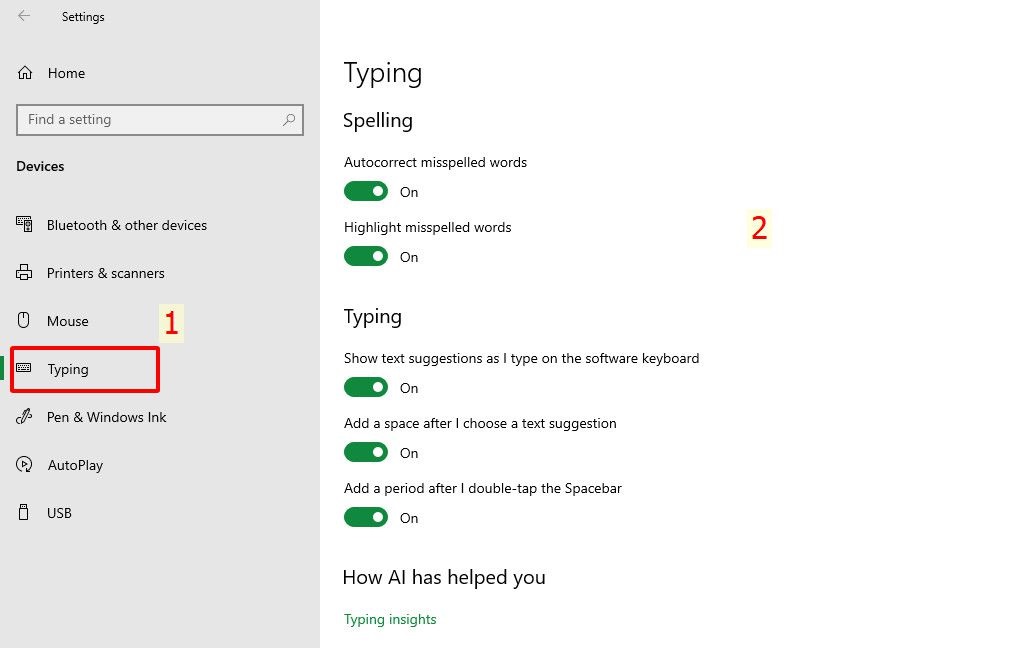Switch off add space after text suggestion
This screenshot has height=648, width=1011.
click(366, 452)
